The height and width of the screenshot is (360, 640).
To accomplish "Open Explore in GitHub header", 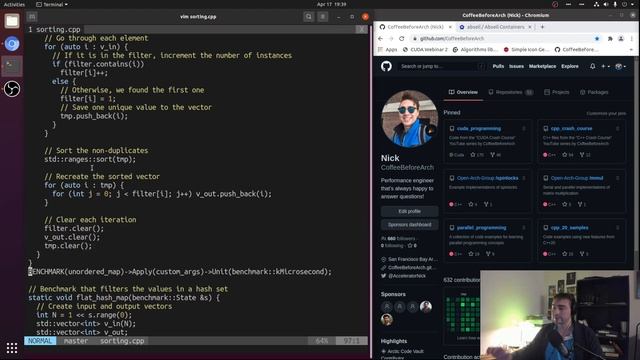I will (570, 66).
